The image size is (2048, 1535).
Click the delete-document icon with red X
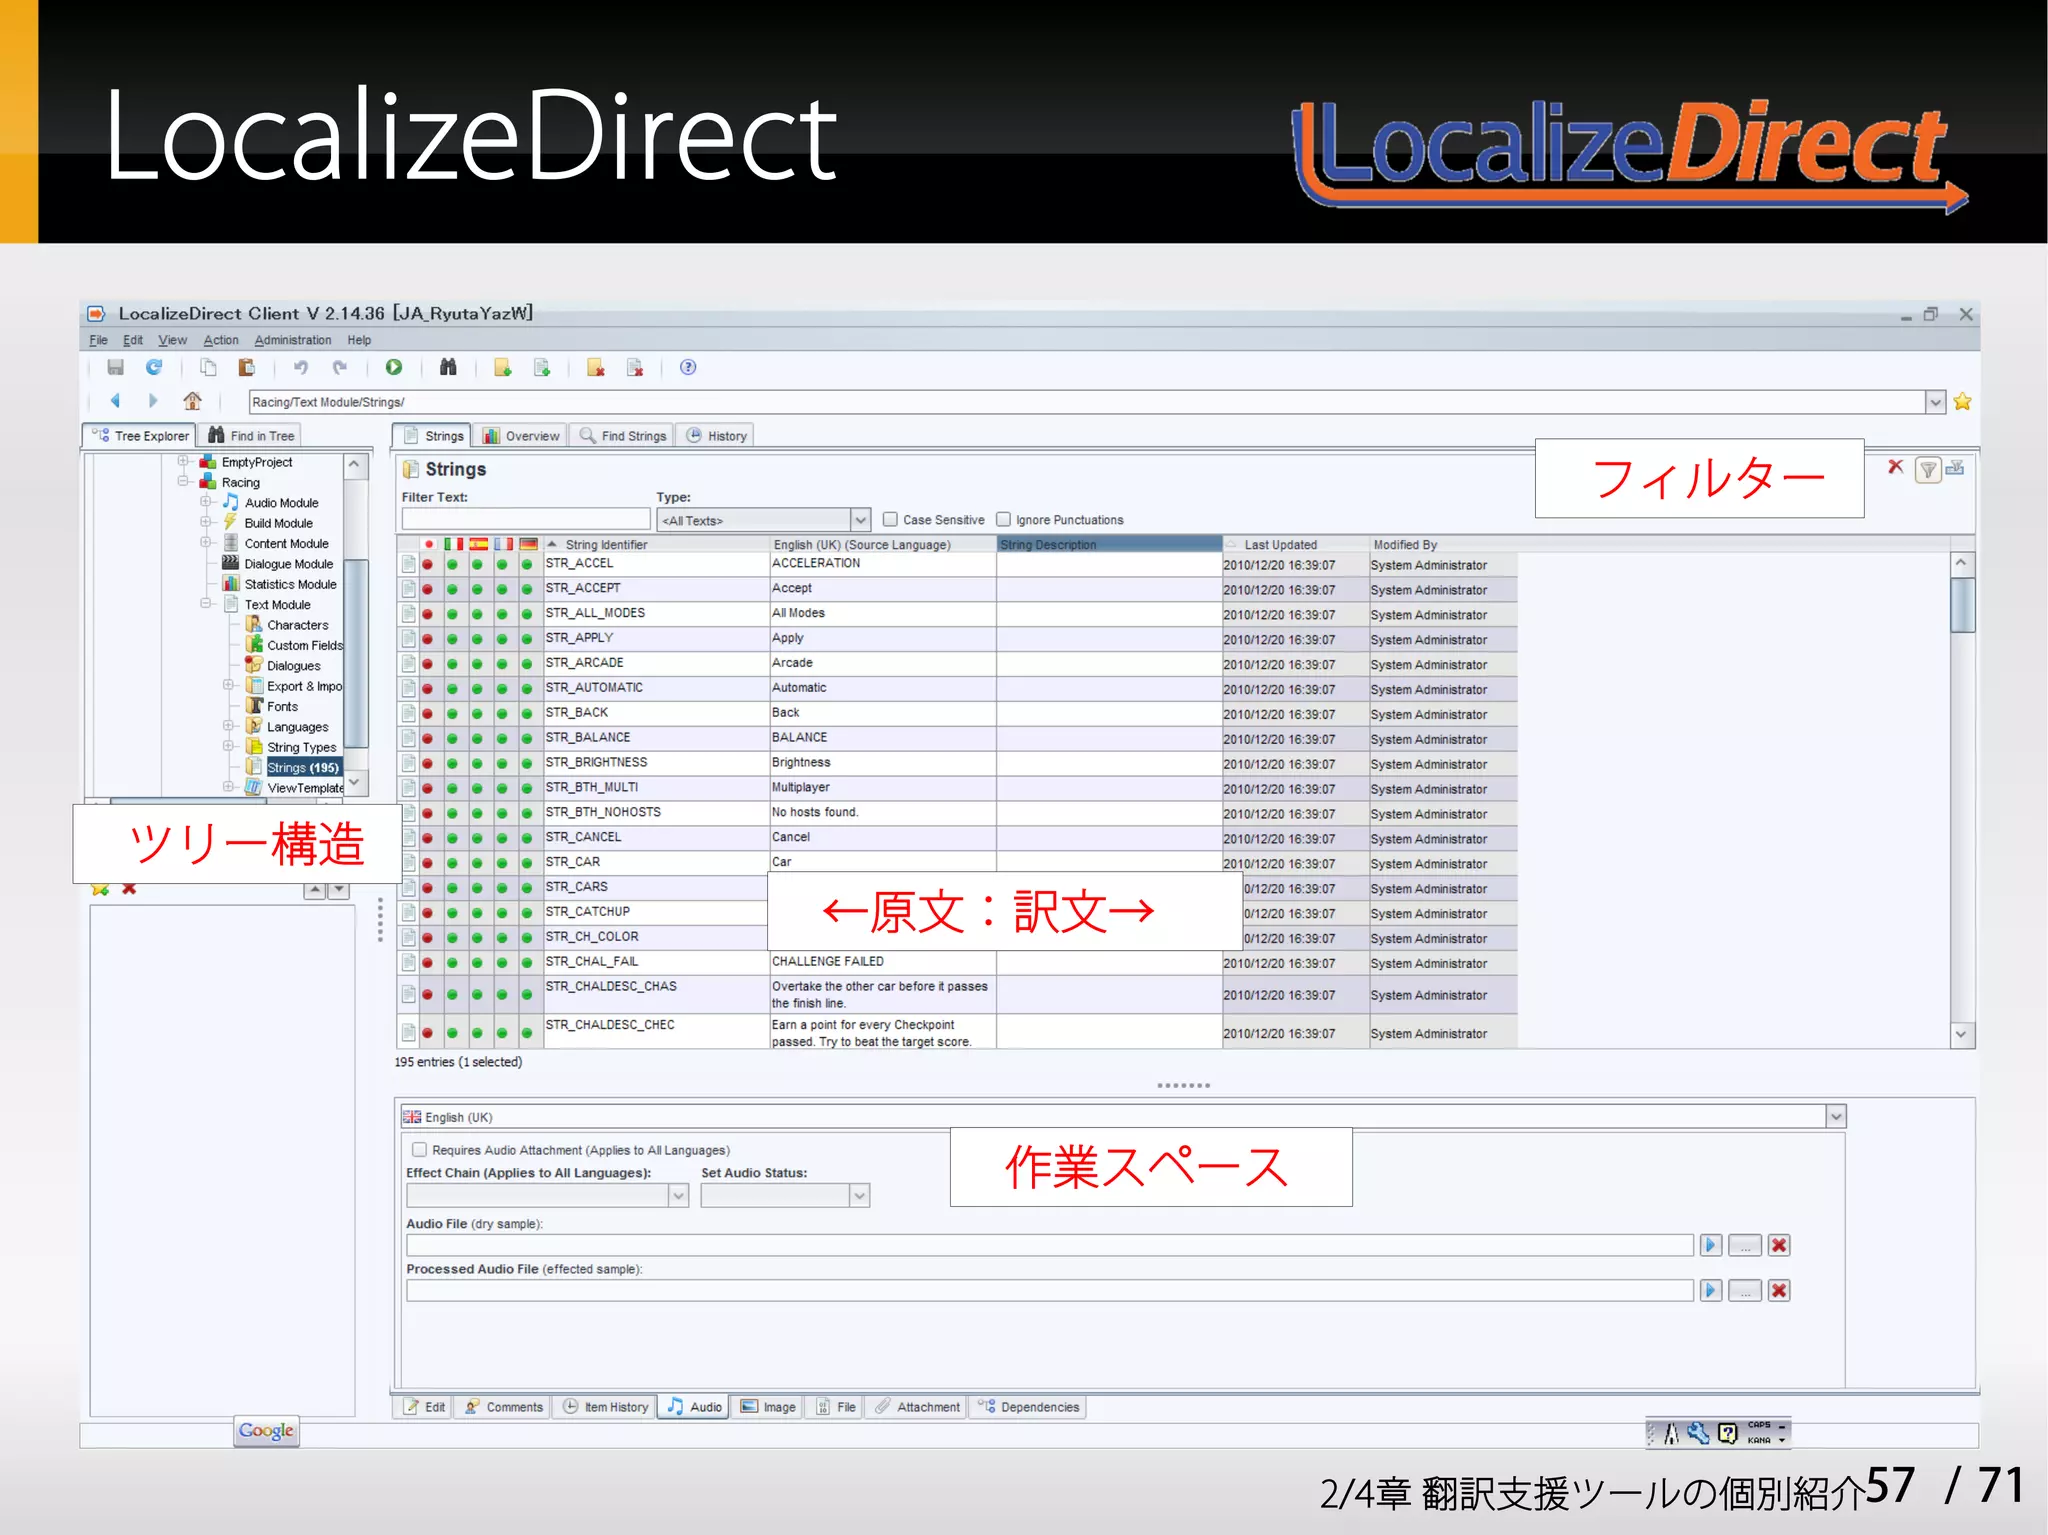635,367
